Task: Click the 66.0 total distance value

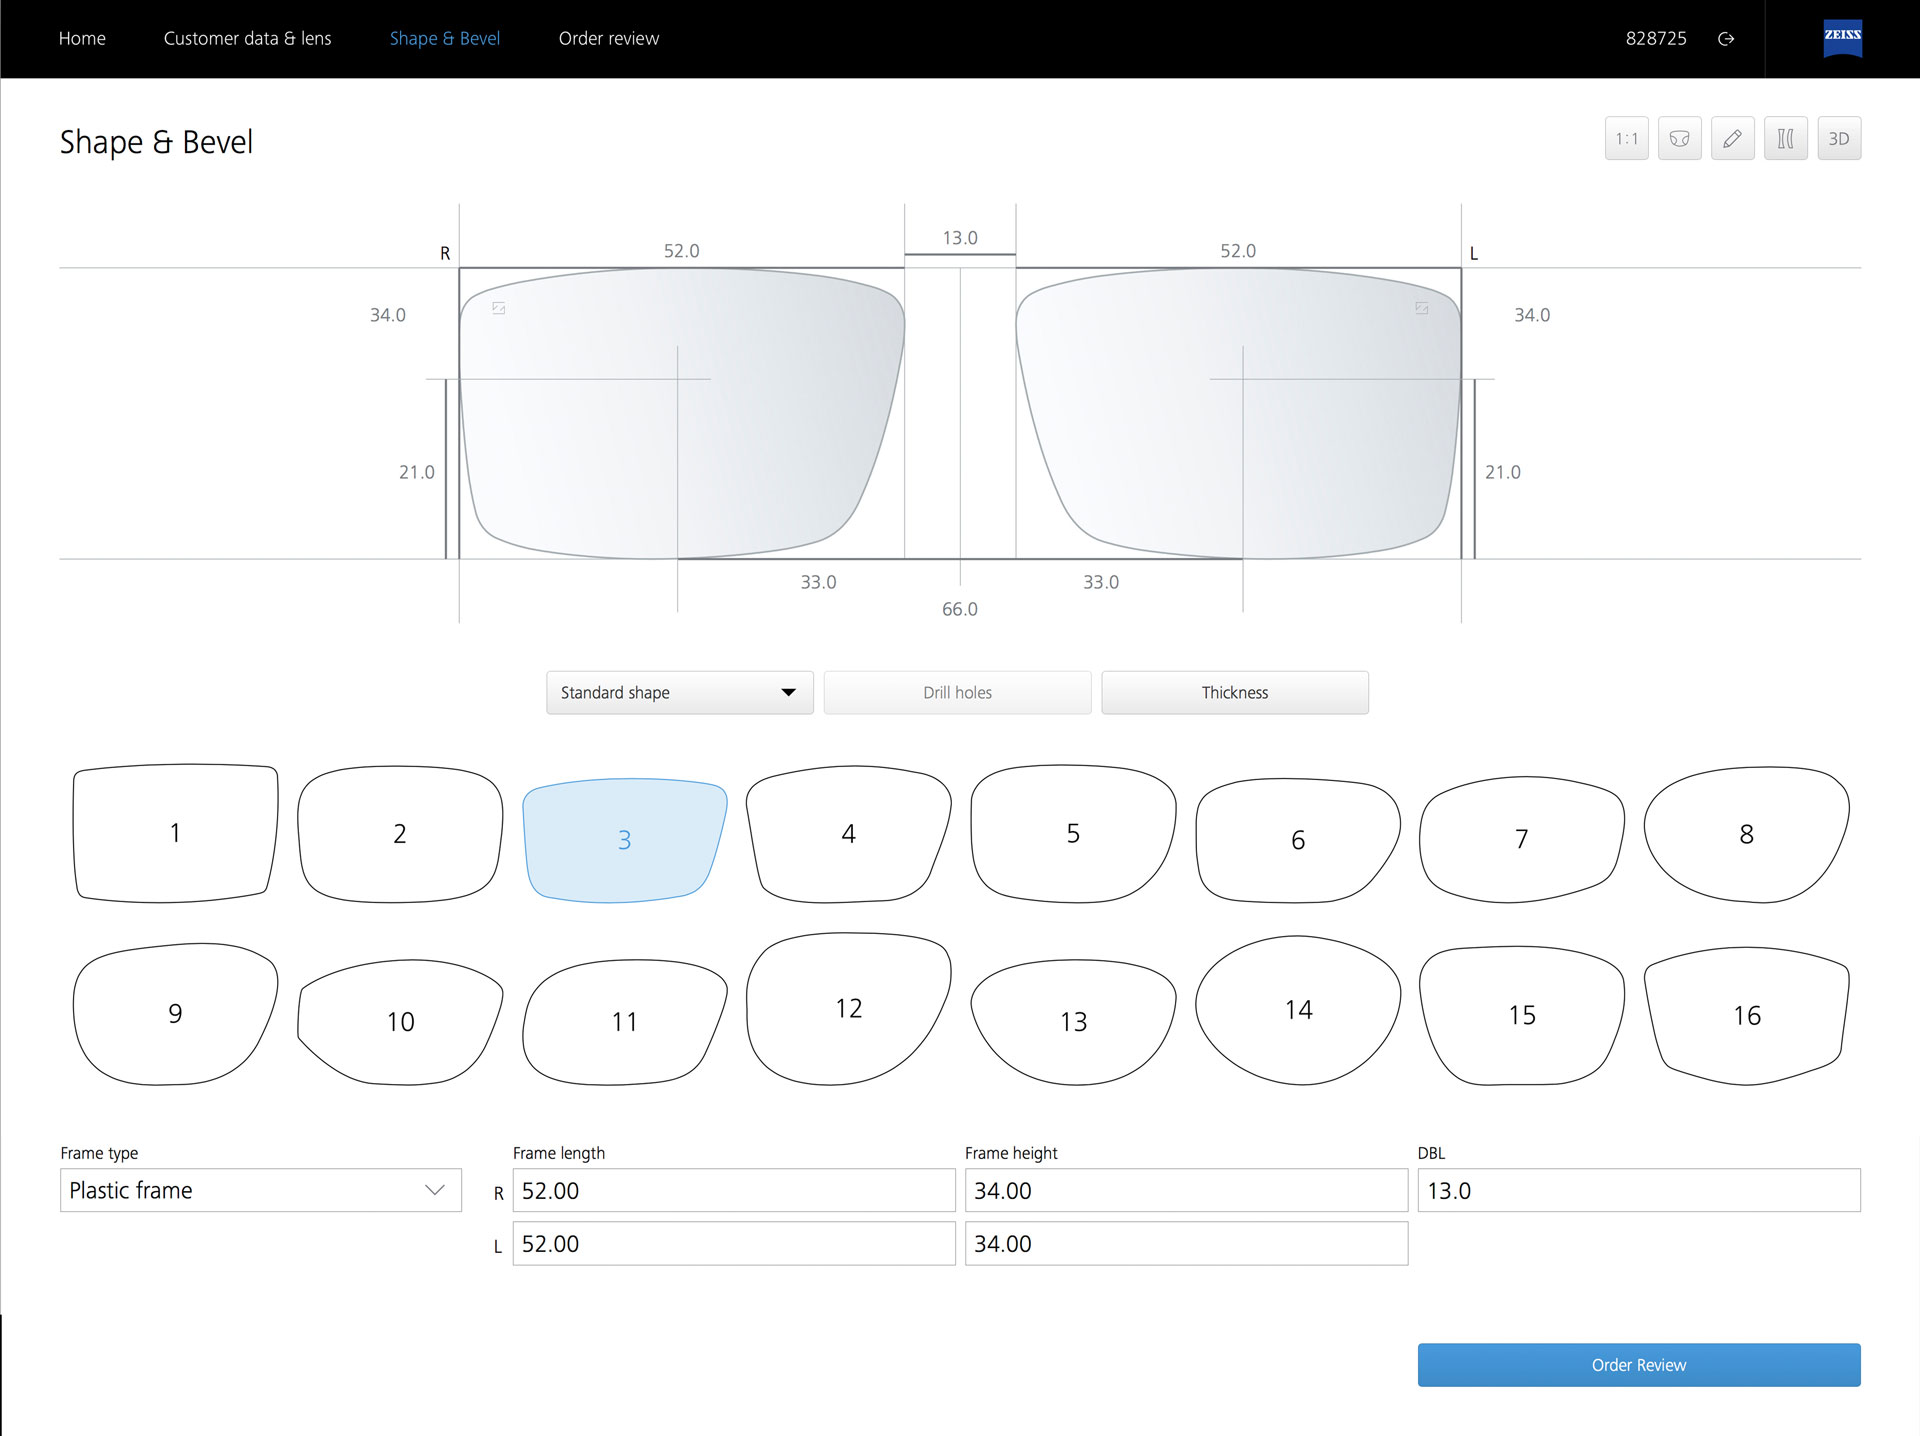Action: point(960,609)
